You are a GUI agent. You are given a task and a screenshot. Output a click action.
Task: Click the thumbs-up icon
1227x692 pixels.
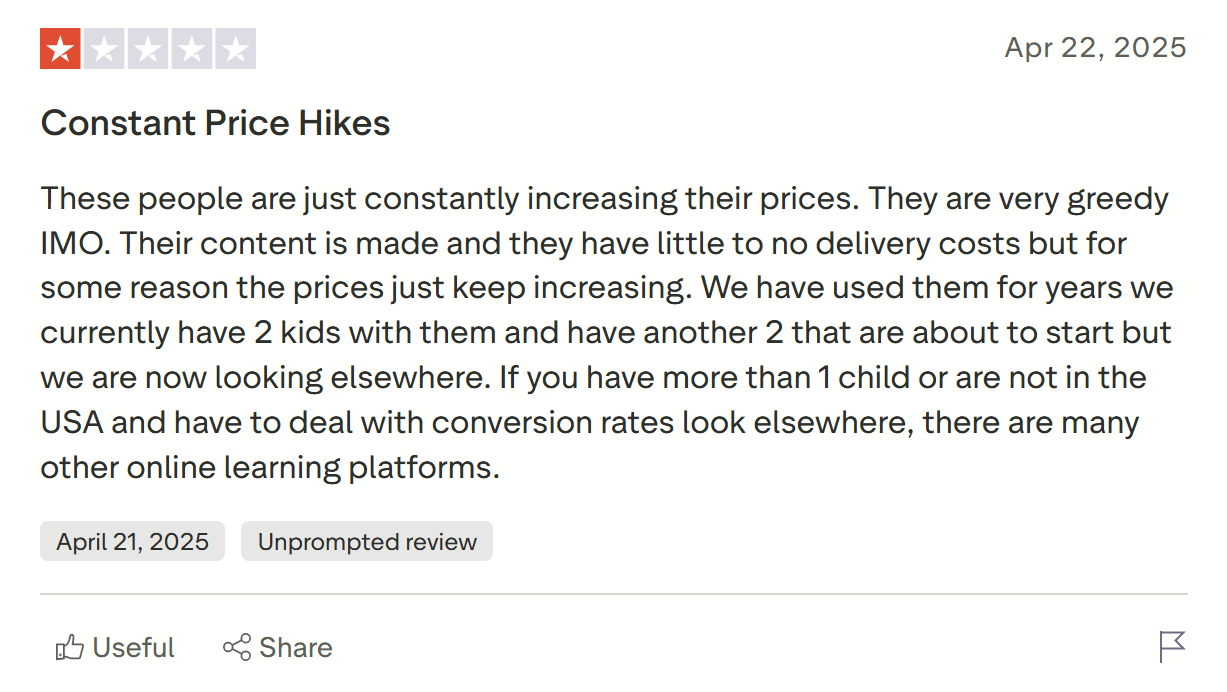tap(69, 648)
